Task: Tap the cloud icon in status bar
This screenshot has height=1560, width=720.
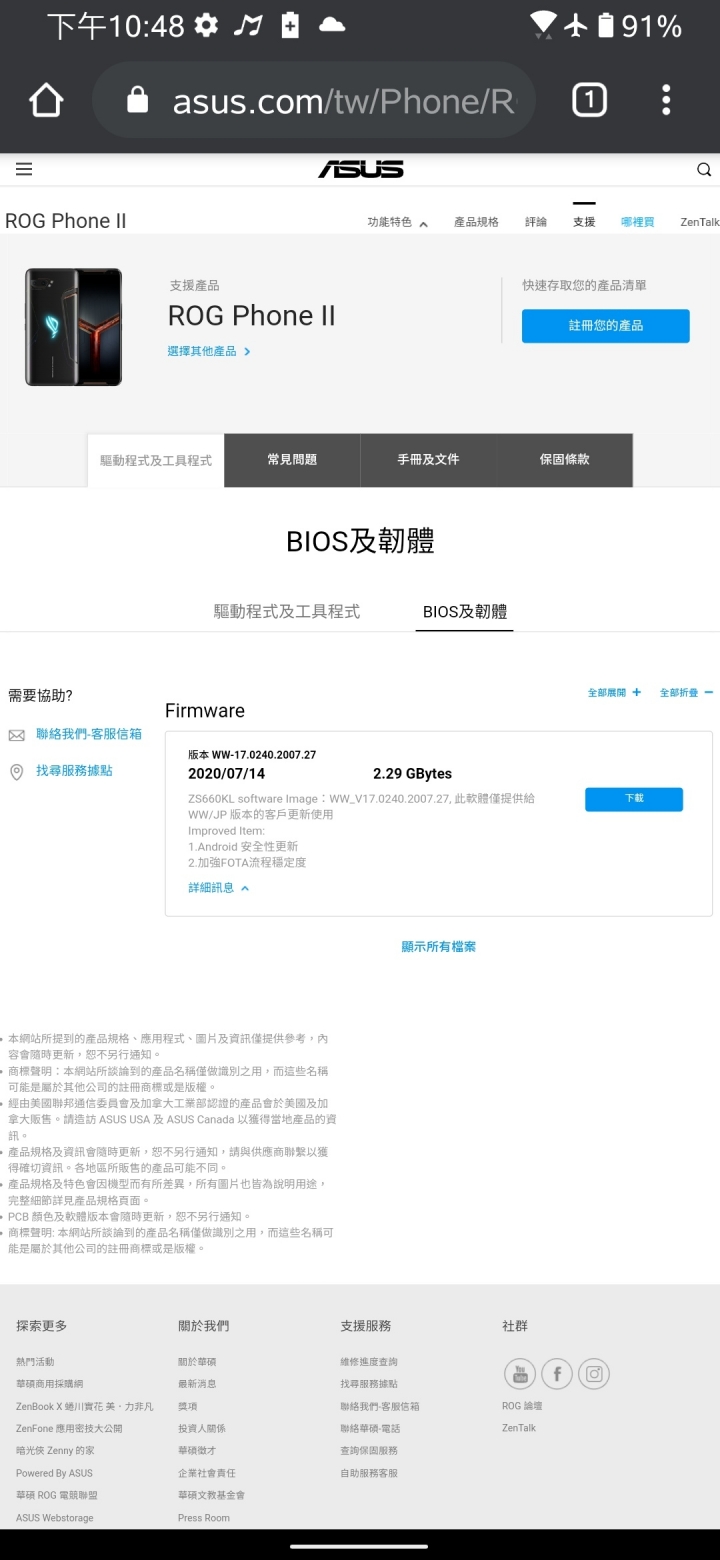Action: coord(332,25)
